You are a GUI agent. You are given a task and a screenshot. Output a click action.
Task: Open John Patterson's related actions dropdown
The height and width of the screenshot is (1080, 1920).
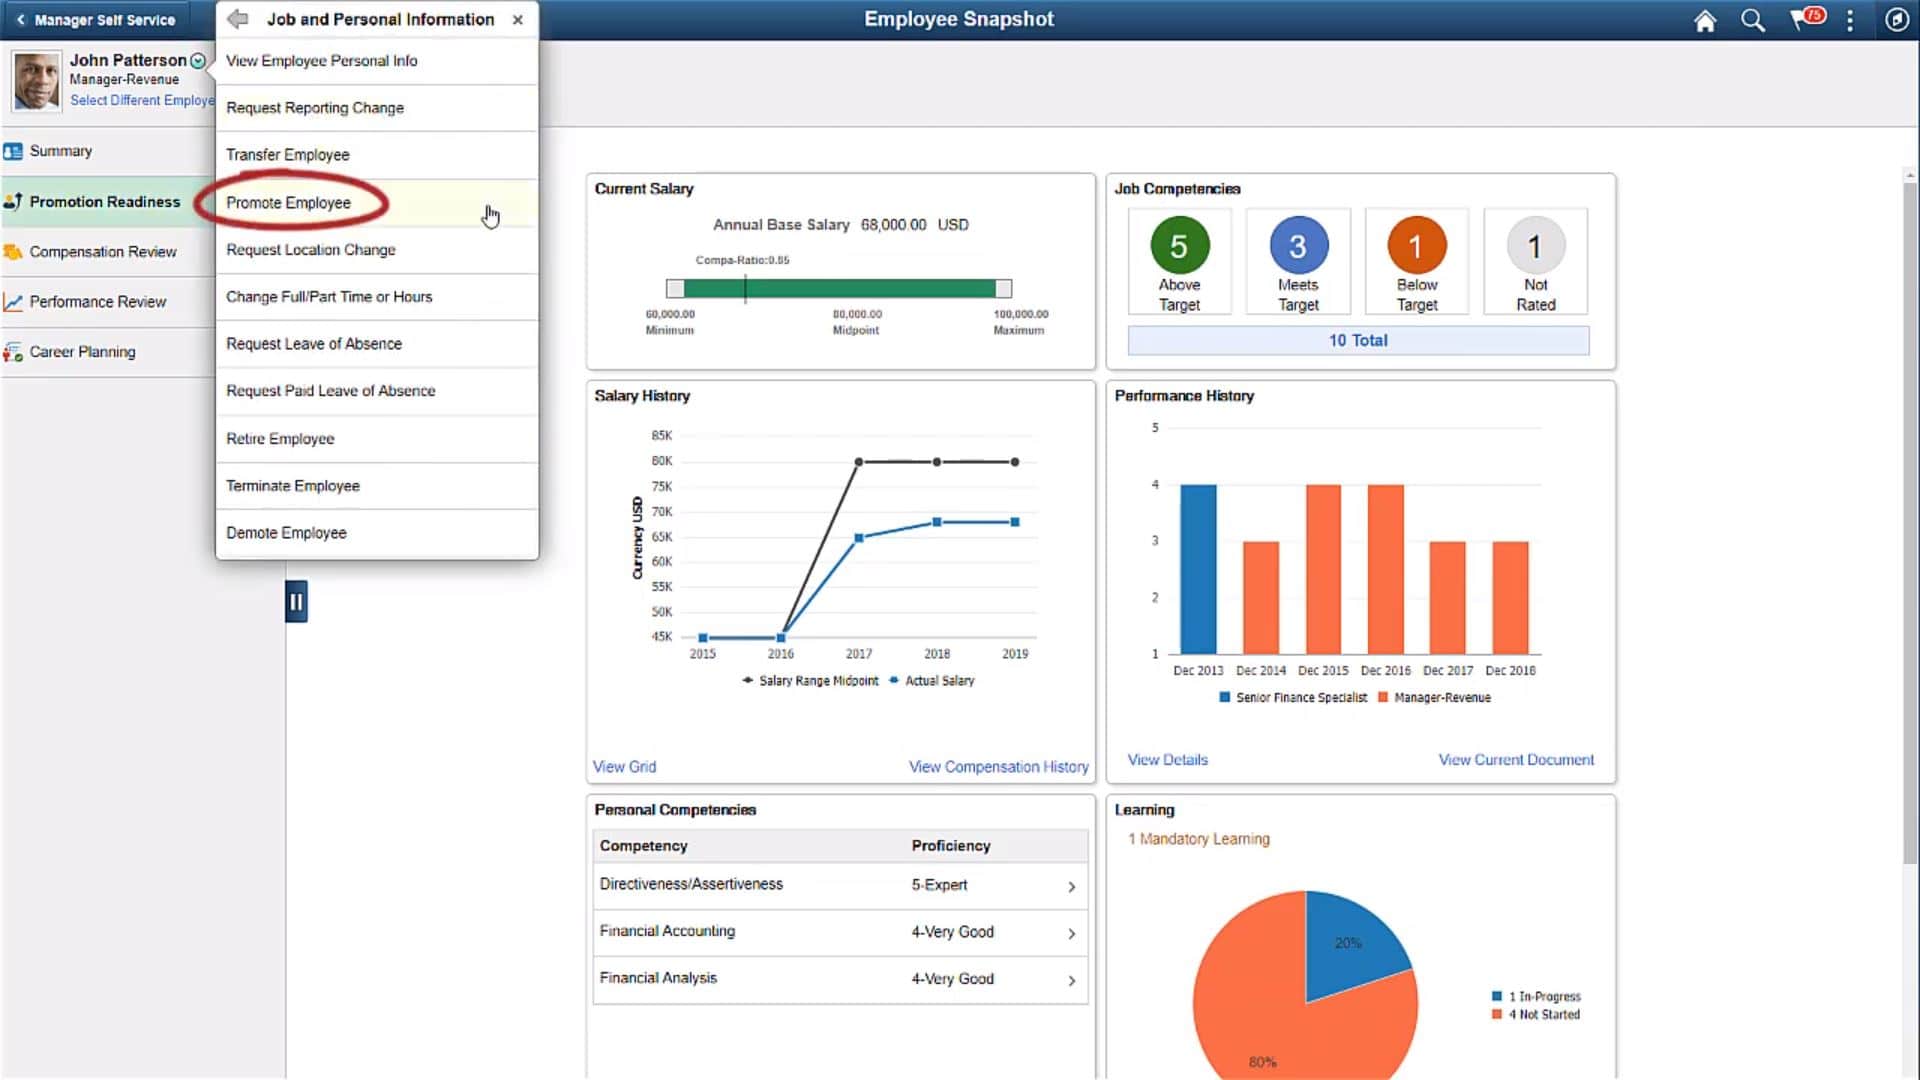(x=198, y=60)
